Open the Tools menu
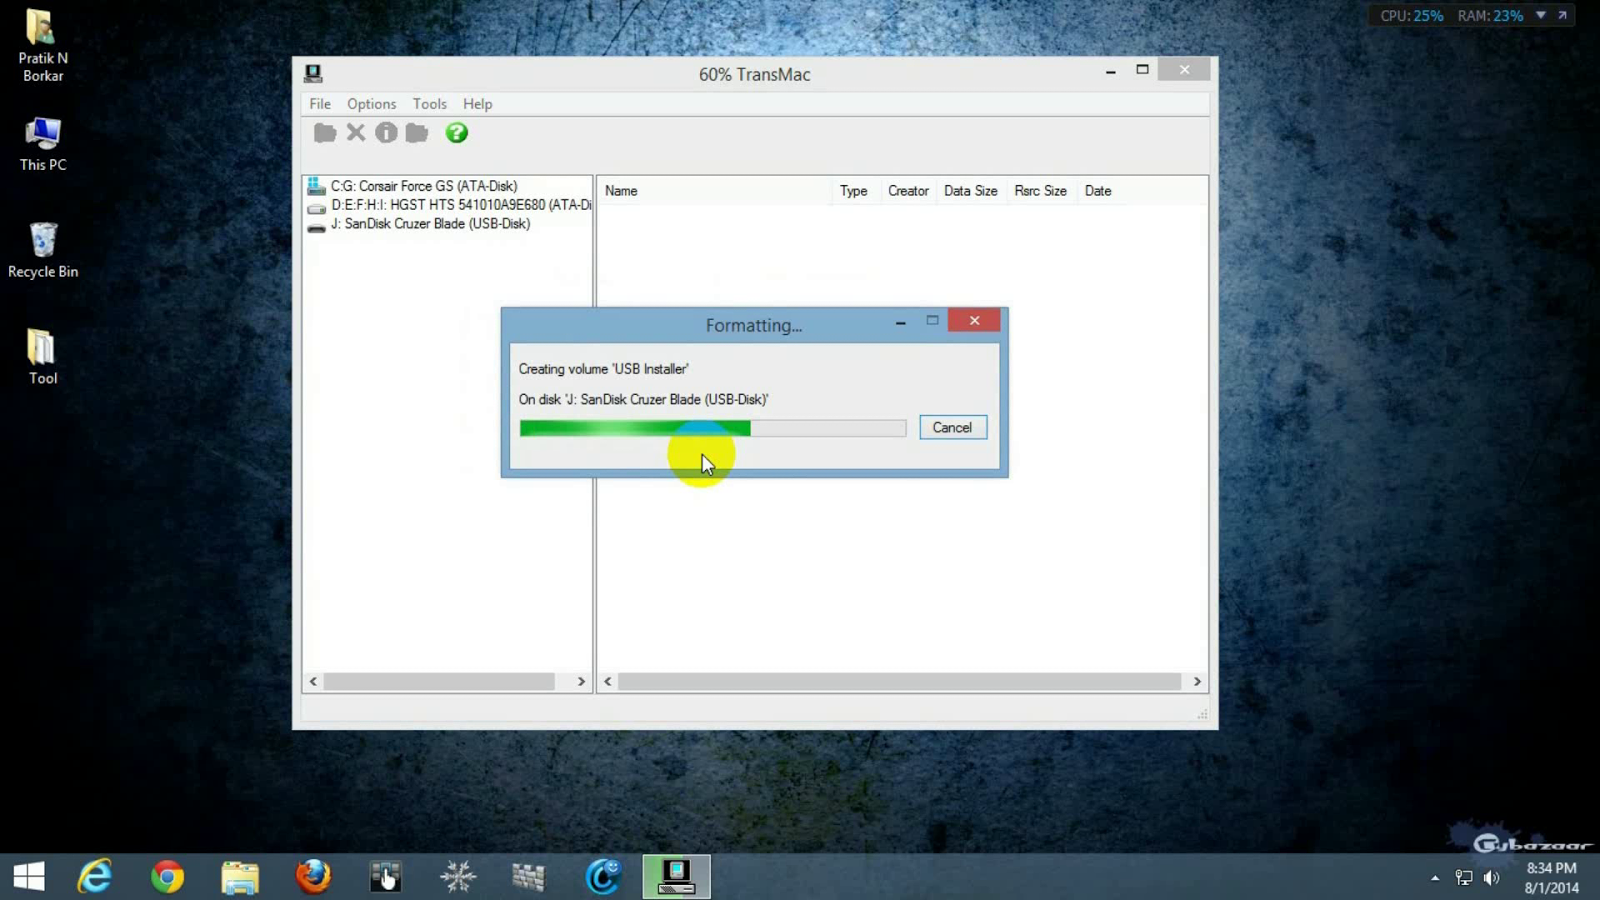This screenshot has width=1600, height=900. [430, 104]
